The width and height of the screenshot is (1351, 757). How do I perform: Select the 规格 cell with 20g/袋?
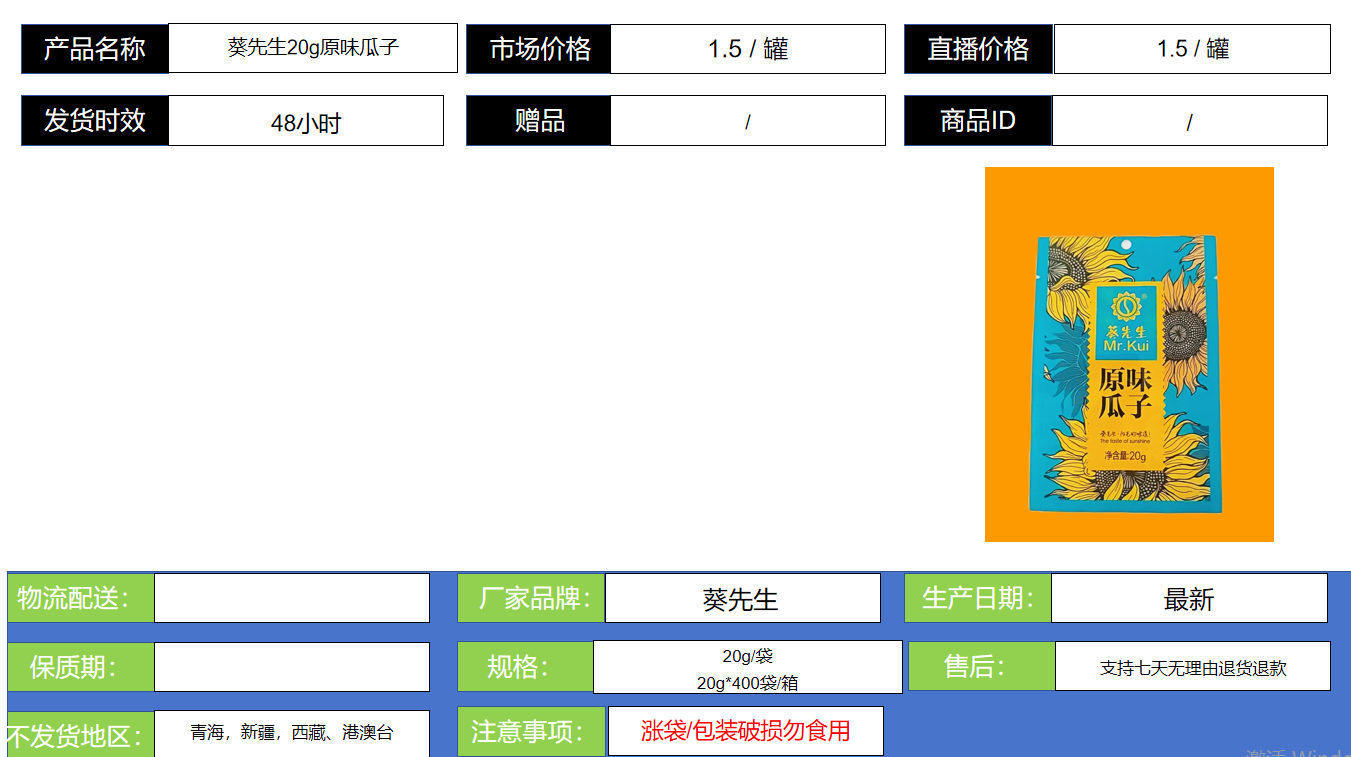pos(747,668)
